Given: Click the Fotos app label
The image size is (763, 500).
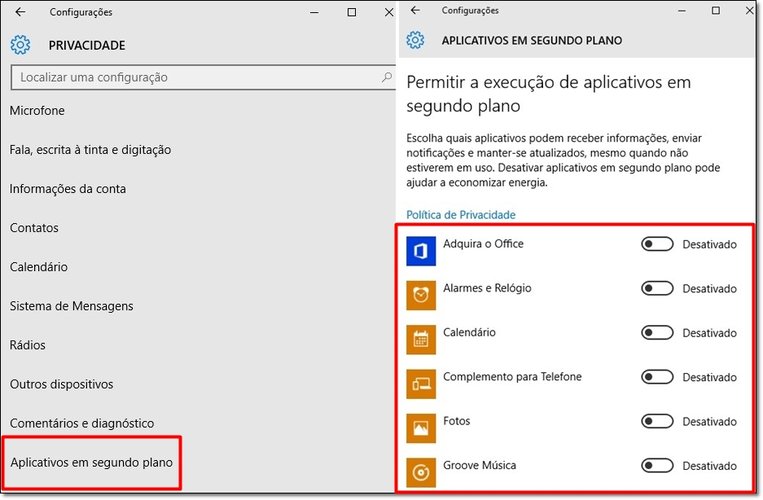Looking at the screenshot, I should pos(456,421).
